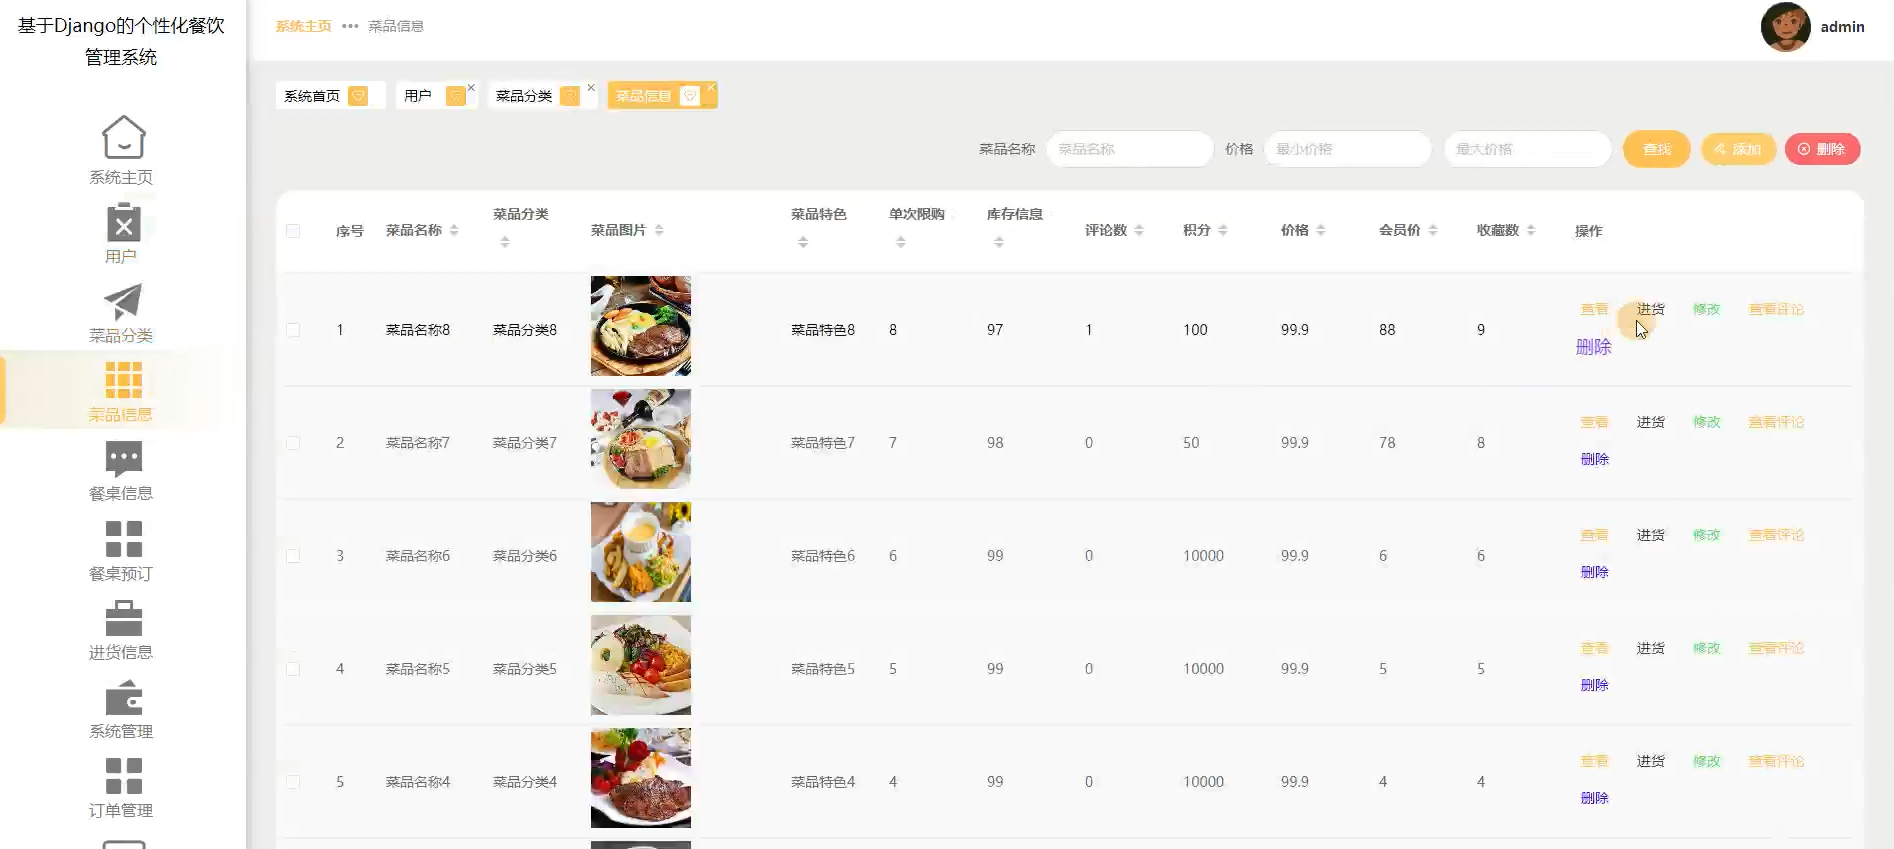1894x849 pixels.
Task: Sort by 单次限购 column arrows
Action: 901,242
